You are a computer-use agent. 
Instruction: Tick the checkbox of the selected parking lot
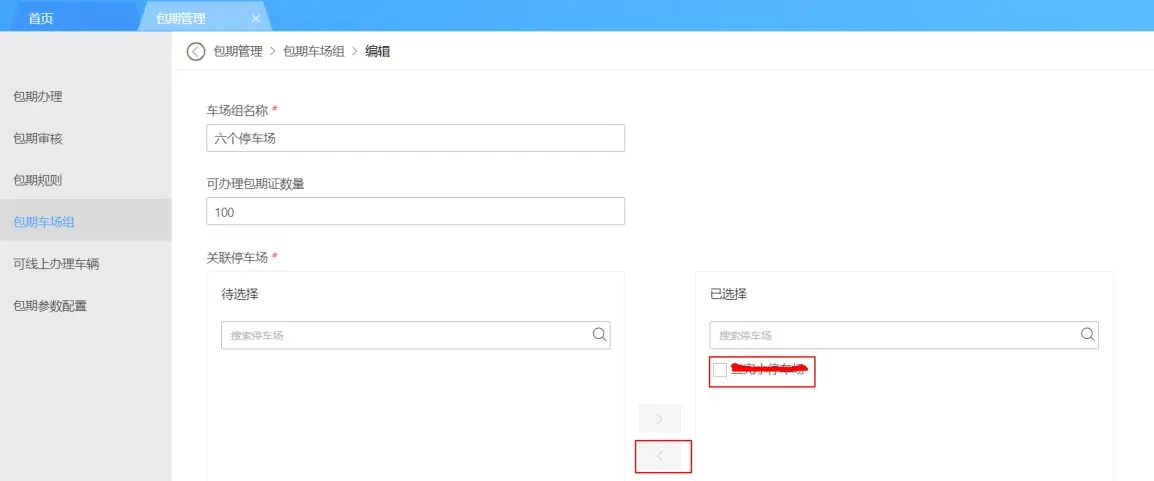click(720, 370)
